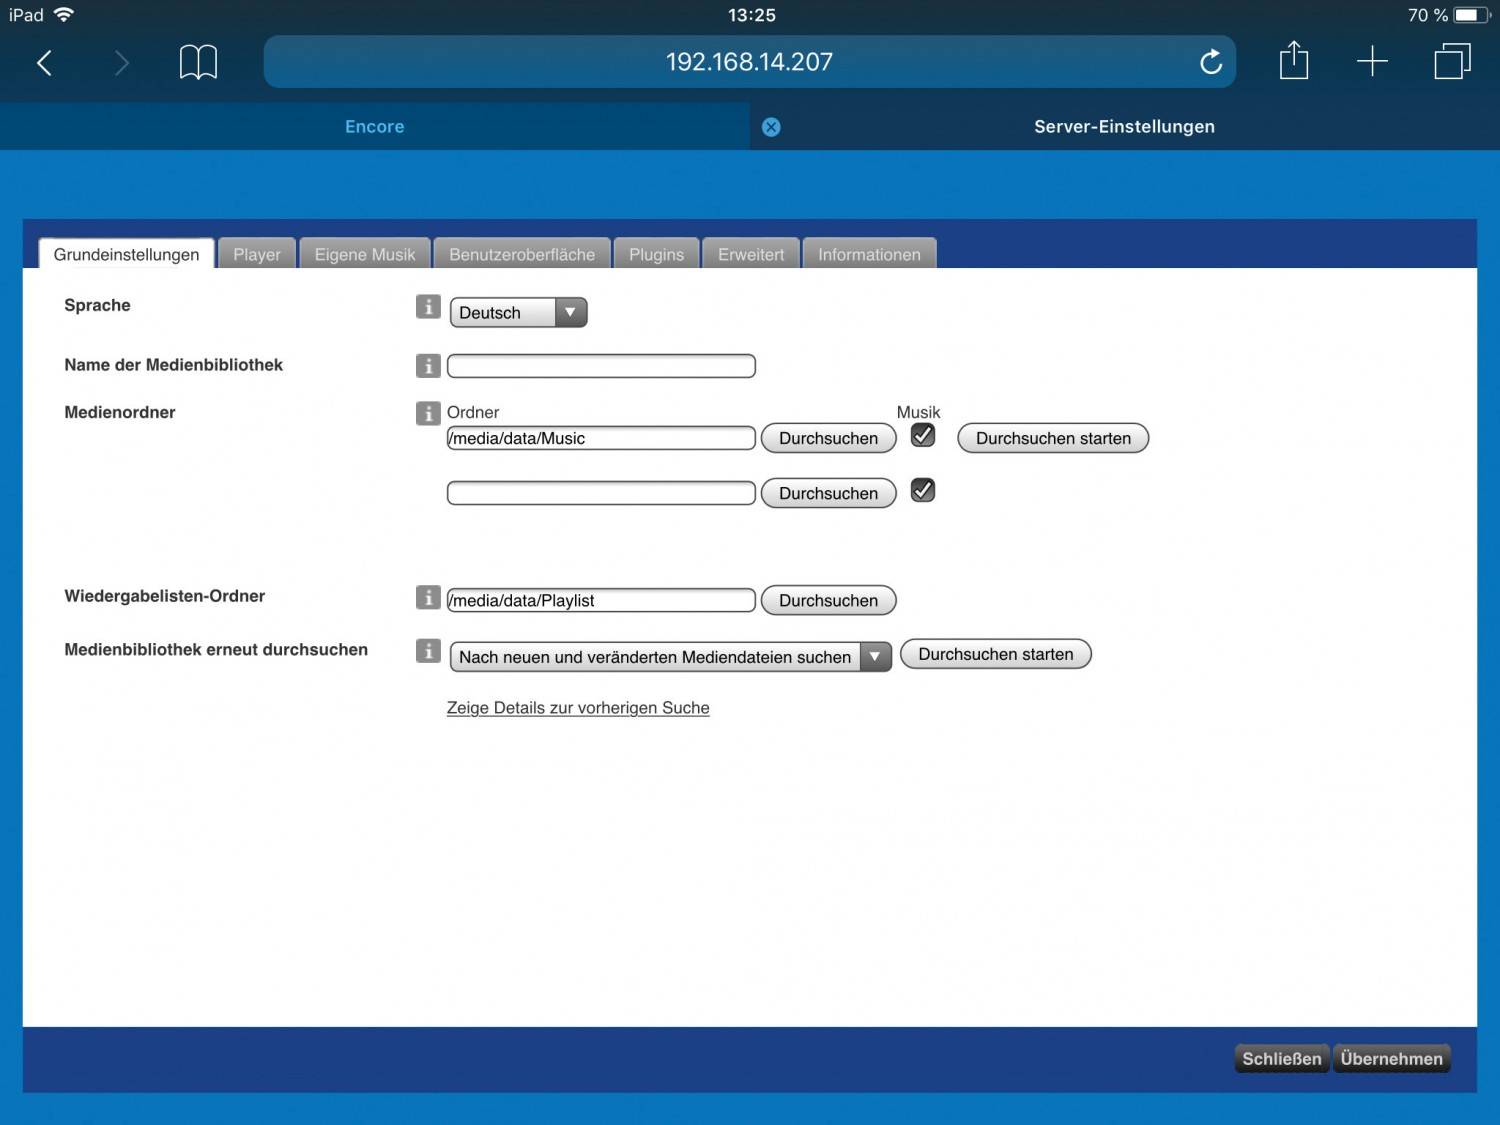The height and width of the screenshot is (1125, 1500).
Task: Click the Übernehmen button
Action: tap(1391, 1059)
